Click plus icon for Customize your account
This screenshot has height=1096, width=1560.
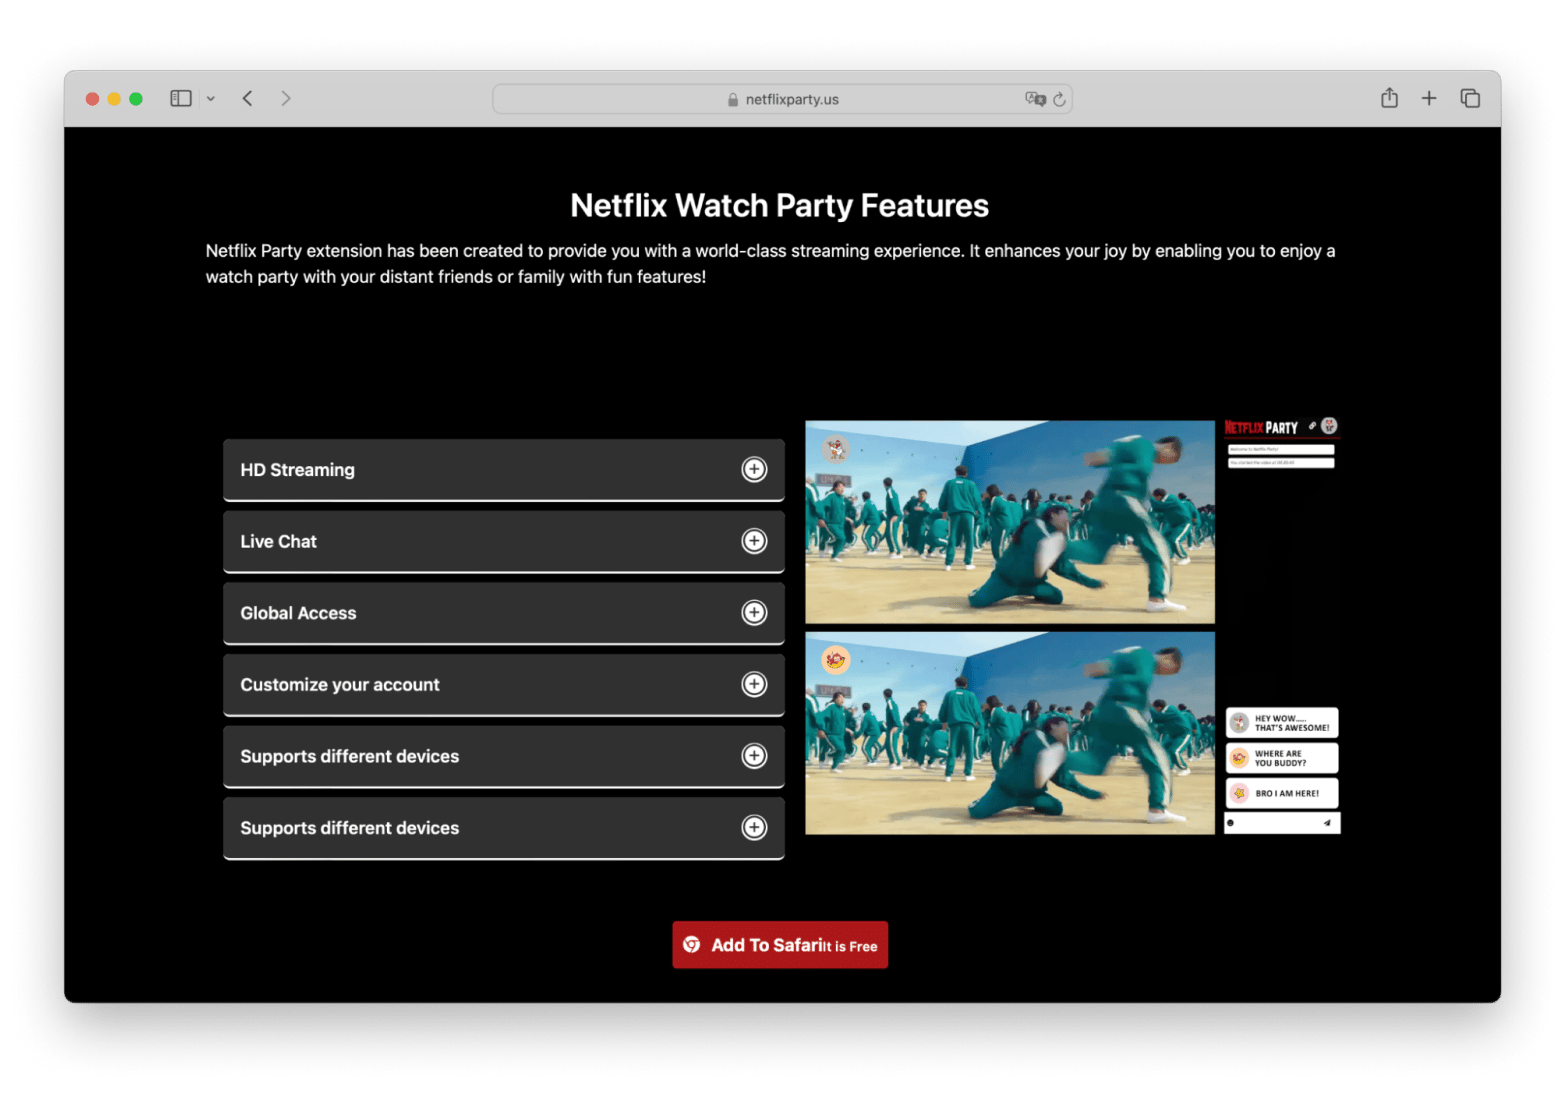(754, 685)
